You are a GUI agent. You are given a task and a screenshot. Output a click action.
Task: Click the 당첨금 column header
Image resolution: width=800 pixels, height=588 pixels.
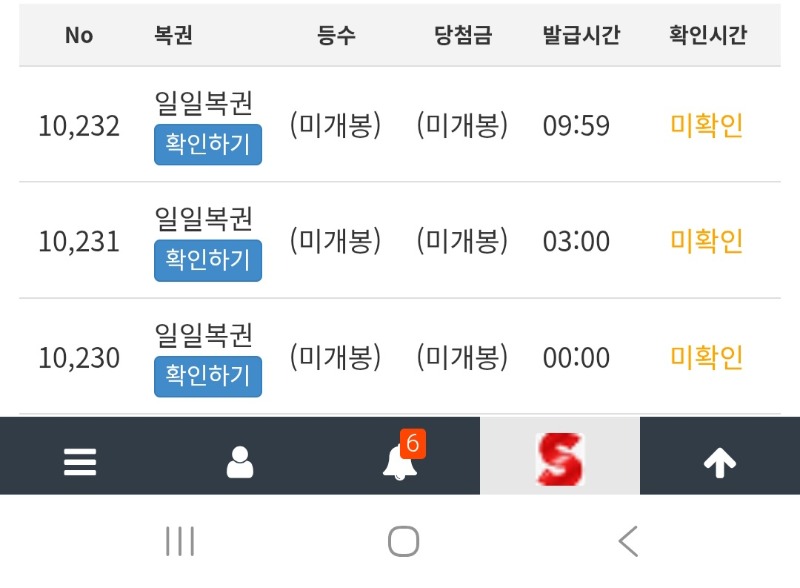click(463, 35)
